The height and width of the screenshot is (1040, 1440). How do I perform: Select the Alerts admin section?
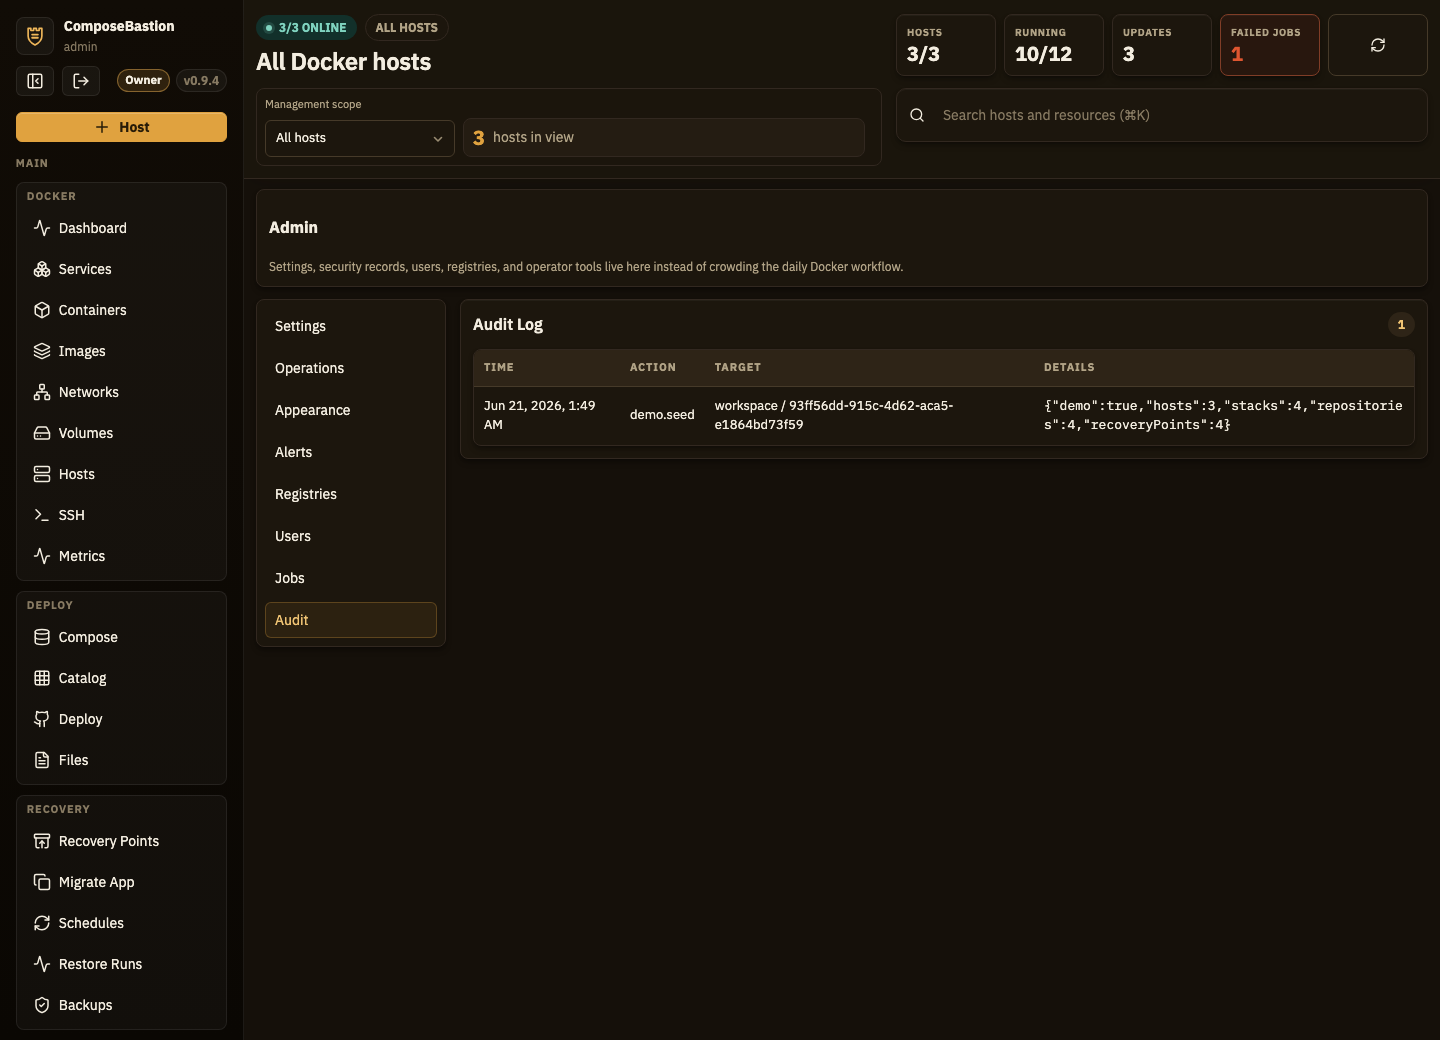coord(350,452)
